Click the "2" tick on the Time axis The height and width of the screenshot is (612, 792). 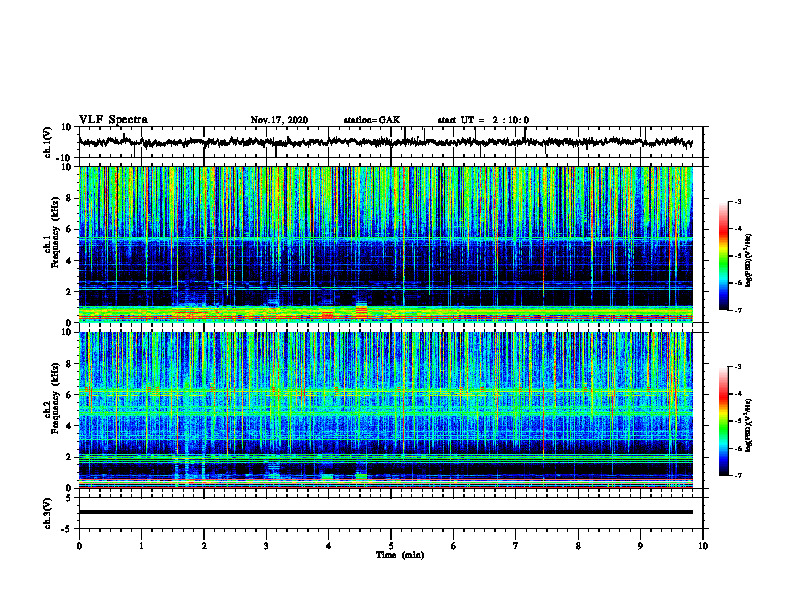click(204, 546)
